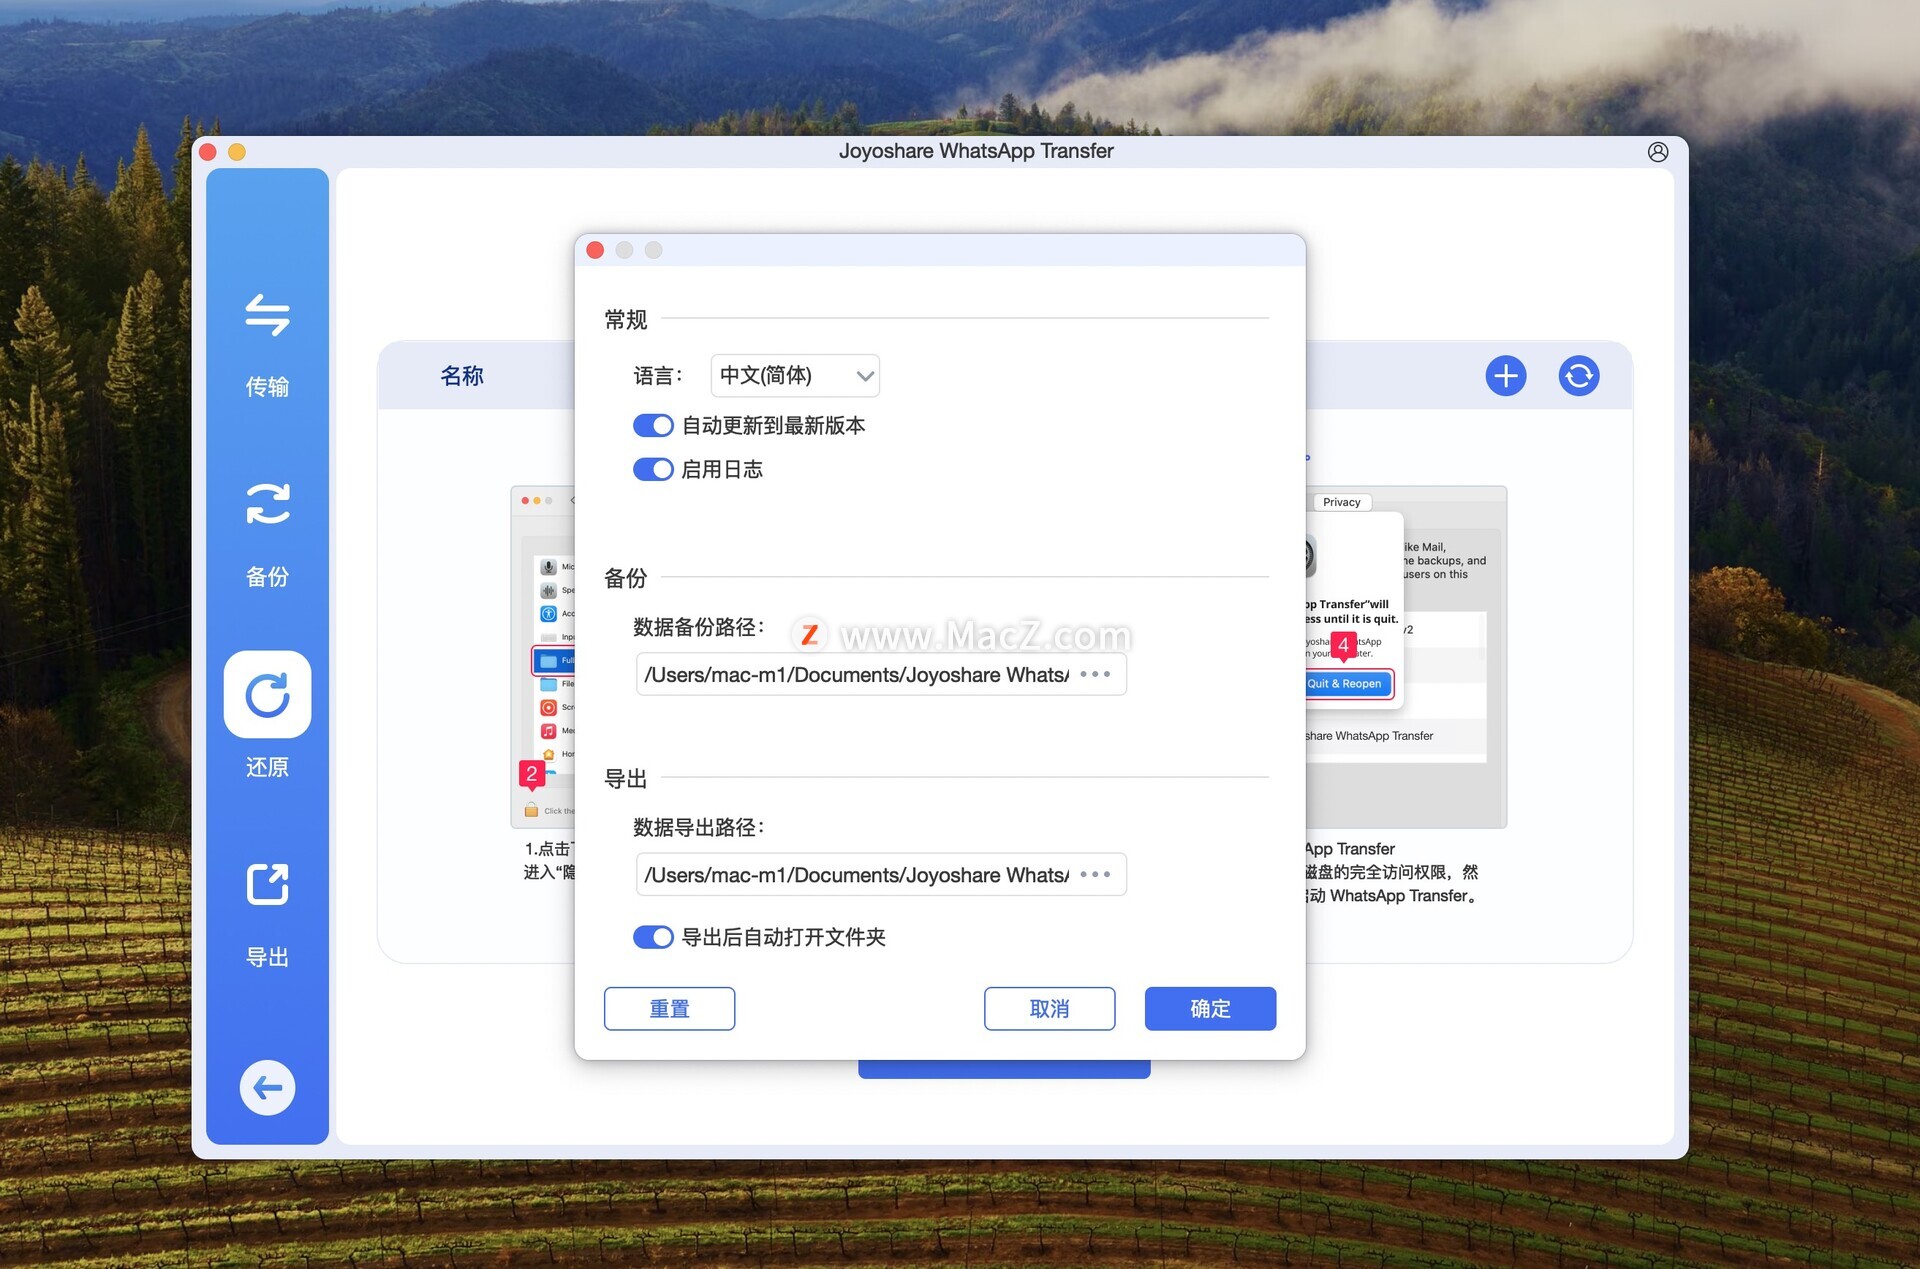
Task: Click the browse dots for 数据备份路径
Action: tap(1095, 675)
